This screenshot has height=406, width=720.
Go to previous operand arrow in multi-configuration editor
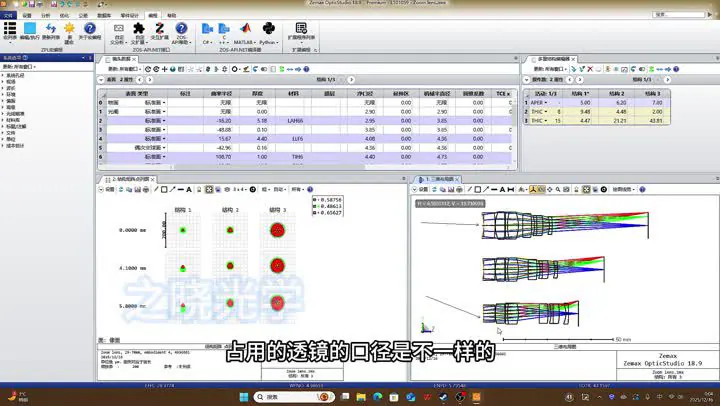tap(570, 79)
